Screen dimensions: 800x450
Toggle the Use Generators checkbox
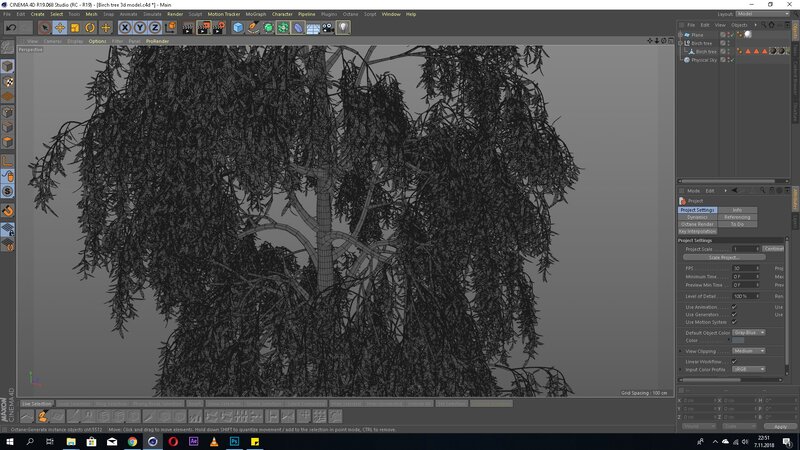(x=734, y=315)
